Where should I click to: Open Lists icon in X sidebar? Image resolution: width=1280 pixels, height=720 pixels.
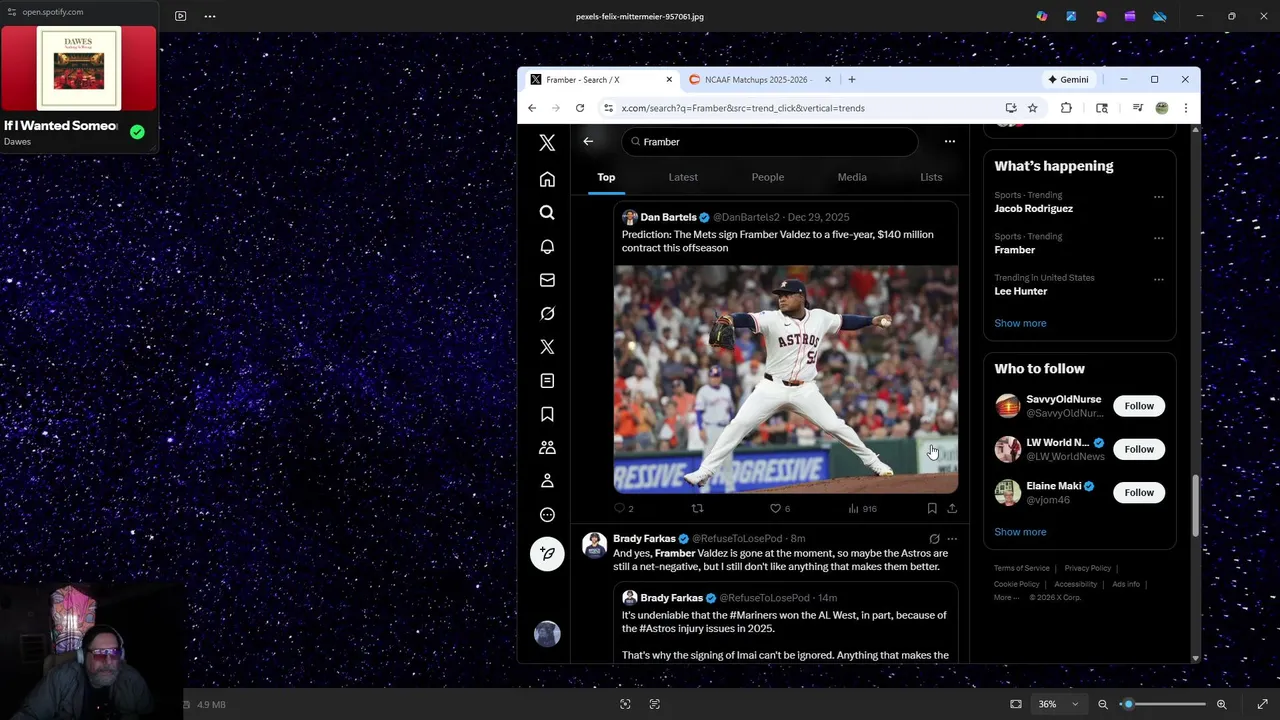(547, 381)
